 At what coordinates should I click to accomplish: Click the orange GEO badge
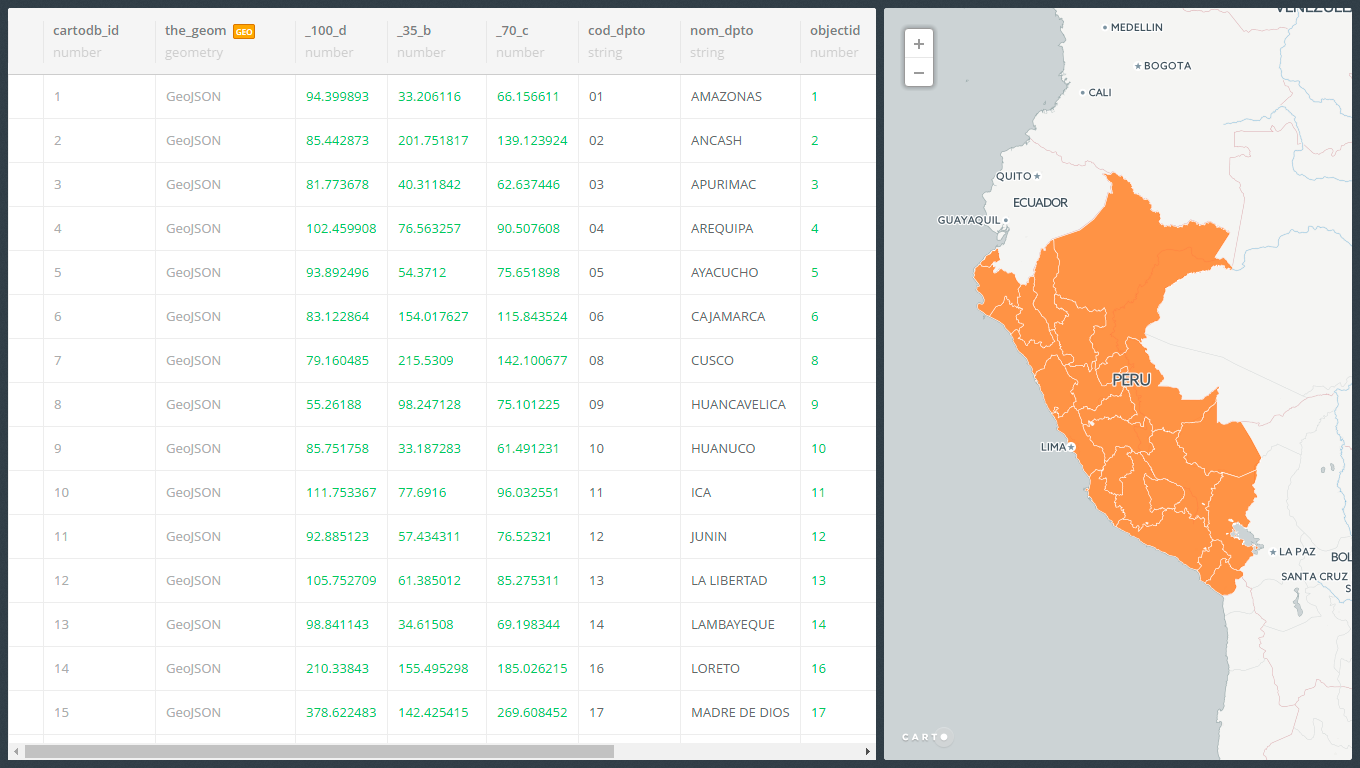[244, 31]
